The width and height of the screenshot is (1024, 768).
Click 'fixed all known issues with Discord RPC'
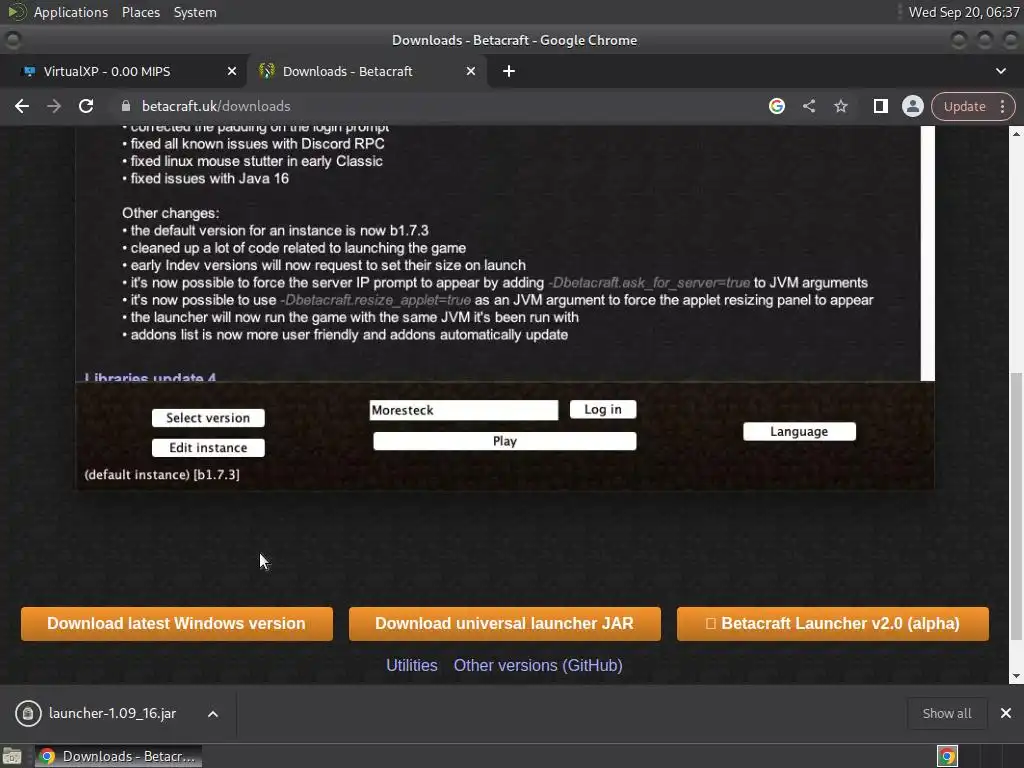257,144
